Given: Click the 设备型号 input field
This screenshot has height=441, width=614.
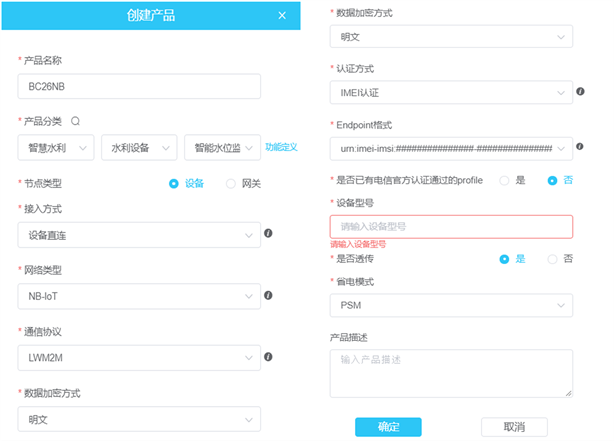Looking at the screenshot, I should pos(451,227).
